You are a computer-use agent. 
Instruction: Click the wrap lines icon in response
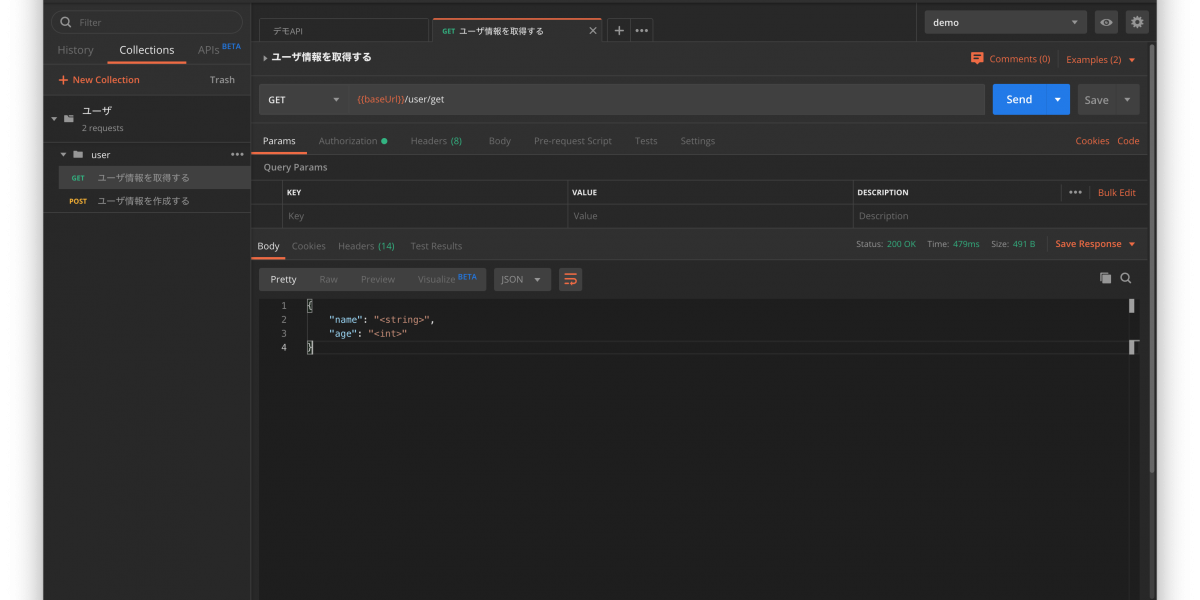click(x=570, y=279)
